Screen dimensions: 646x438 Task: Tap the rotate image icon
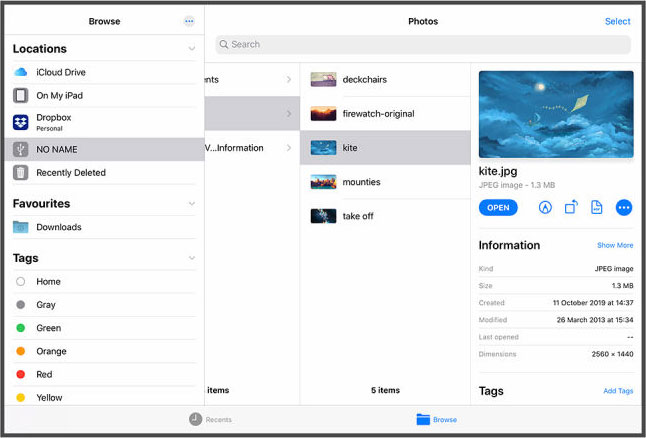571,207
